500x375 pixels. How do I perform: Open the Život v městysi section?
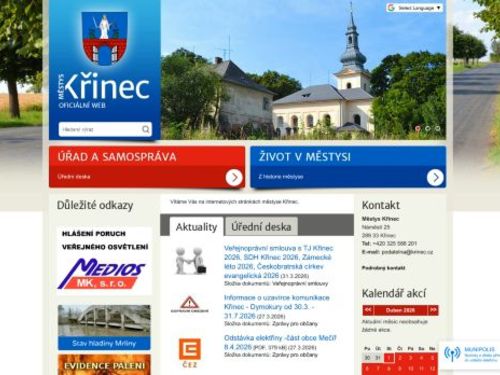coord(305,157)
